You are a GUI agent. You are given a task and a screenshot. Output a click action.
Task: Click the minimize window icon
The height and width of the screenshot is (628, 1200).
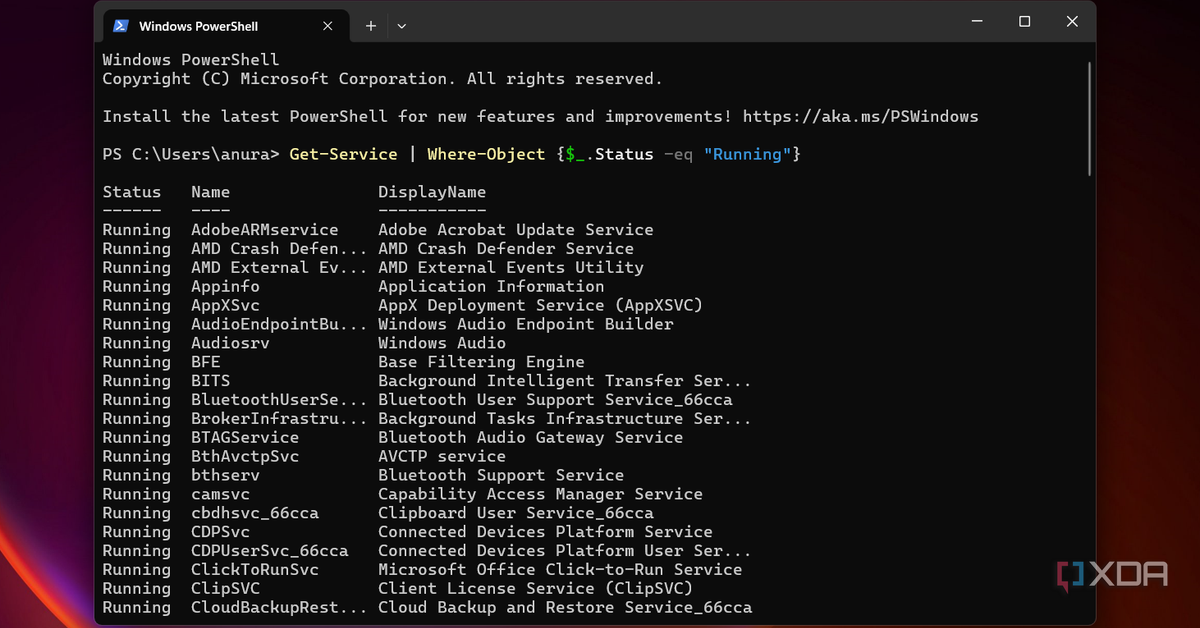tap(976, 21)
